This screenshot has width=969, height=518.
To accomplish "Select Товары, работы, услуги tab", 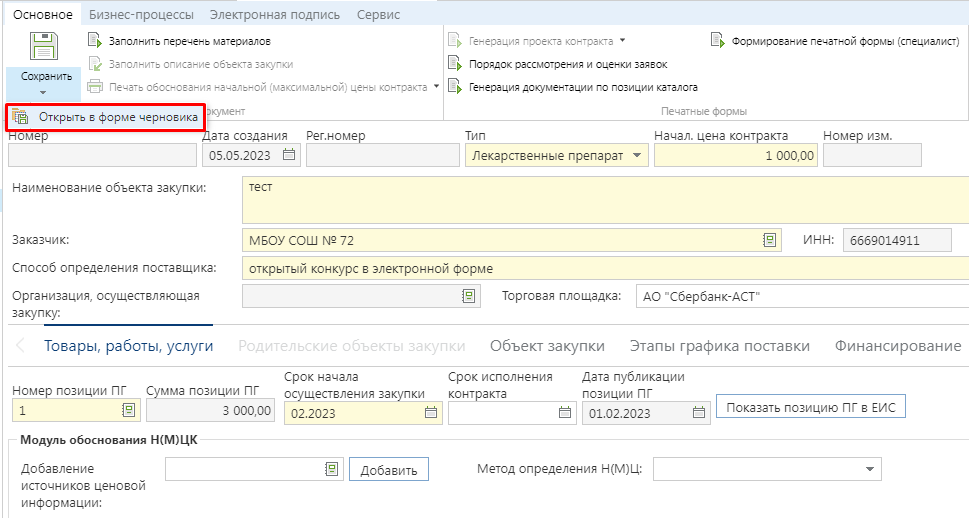I will click(x=129, y=346).
